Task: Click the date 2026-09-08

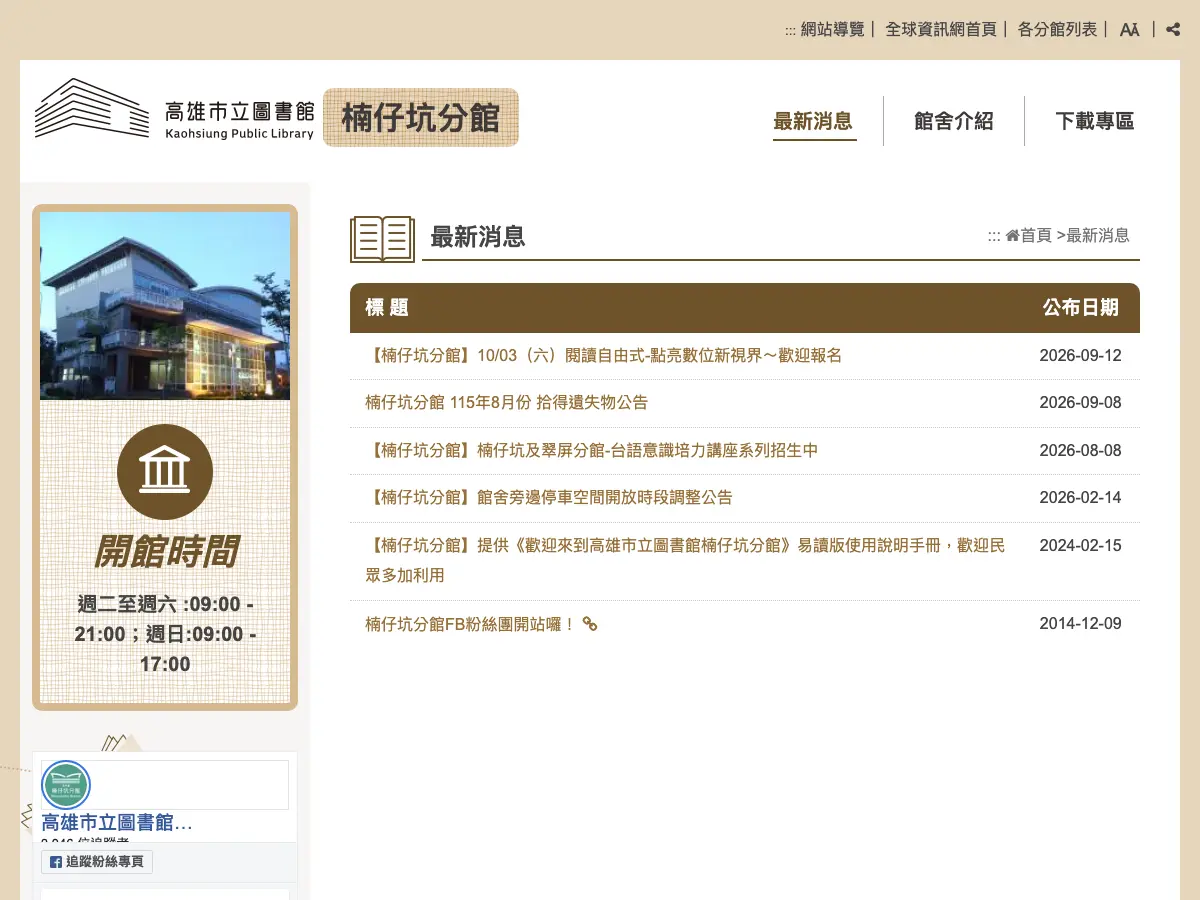Action: 1081,402
